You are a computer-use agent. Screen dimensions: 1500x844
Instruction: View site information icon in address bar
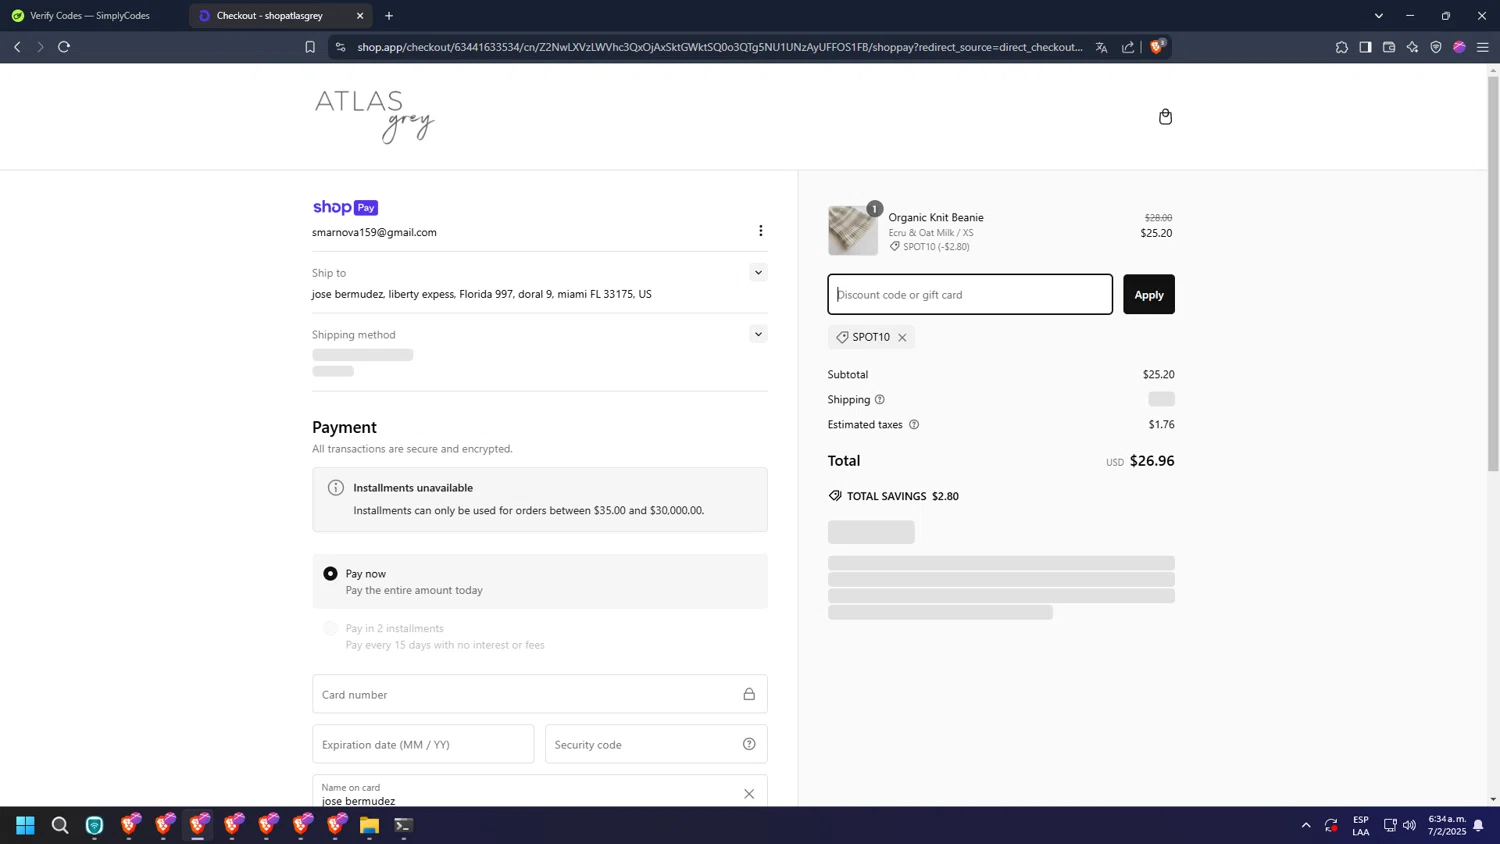coord(340,47)
